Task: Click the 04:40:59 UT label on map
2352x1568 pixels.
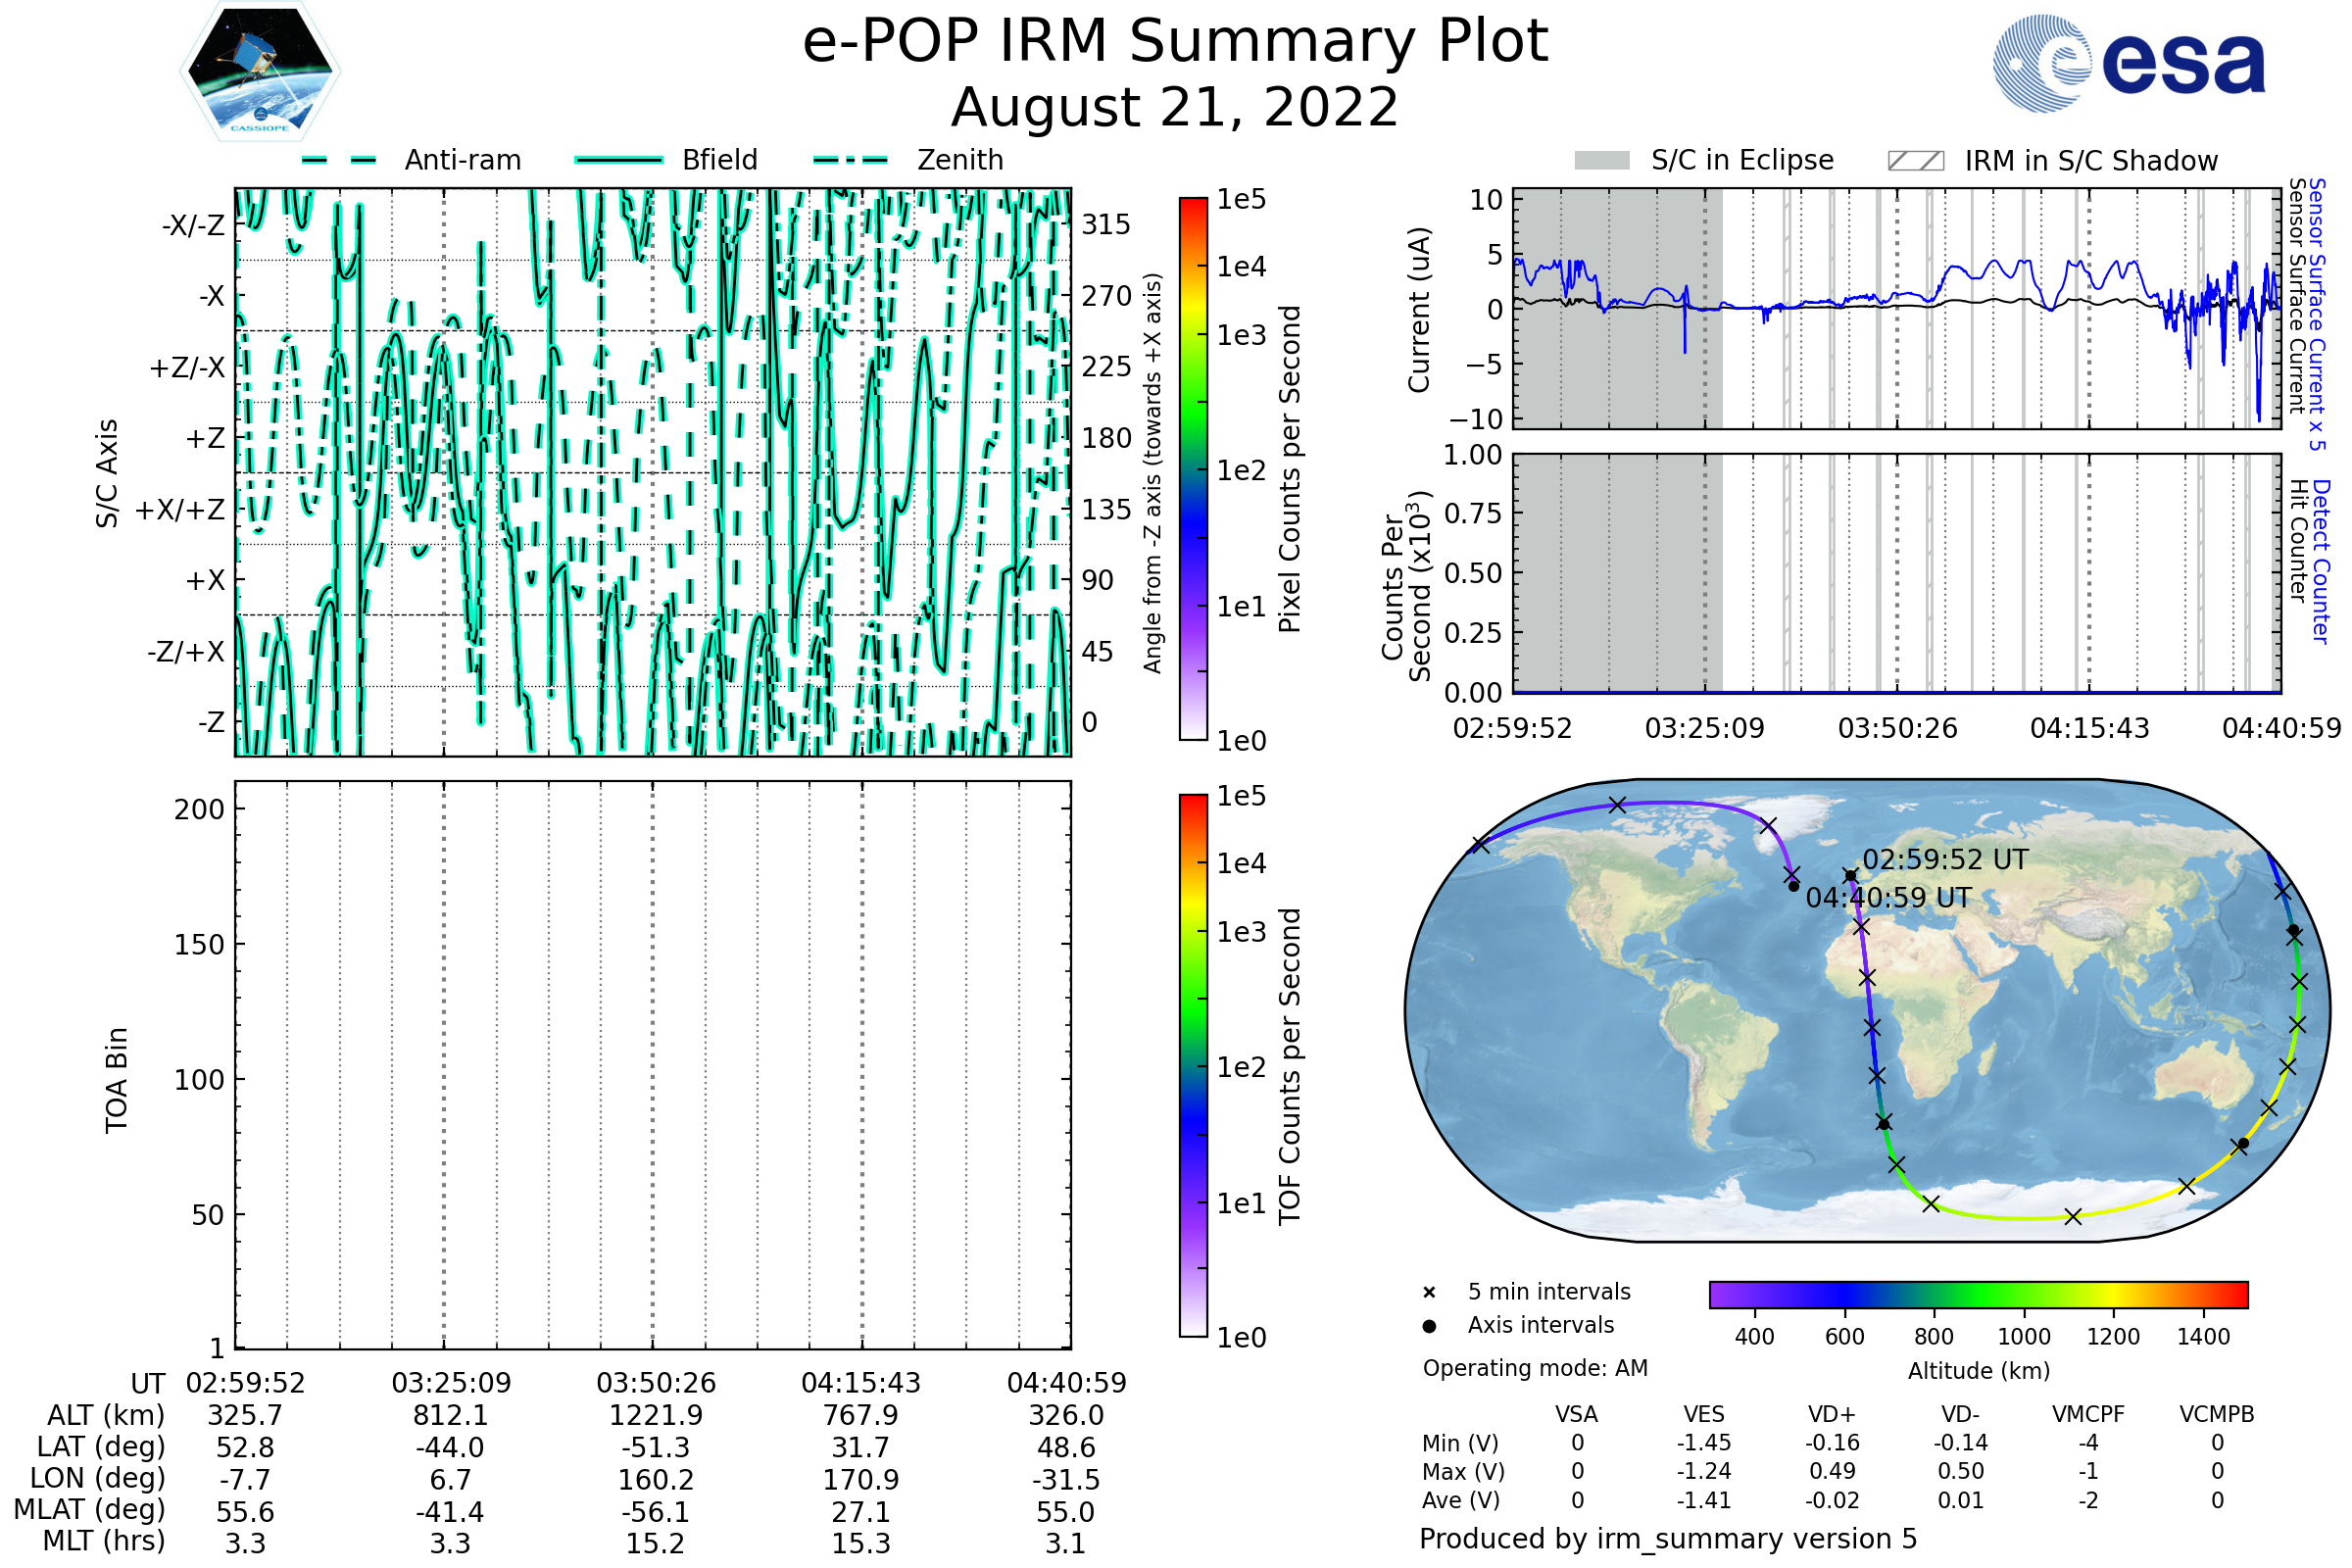Action: point(1888,898)
